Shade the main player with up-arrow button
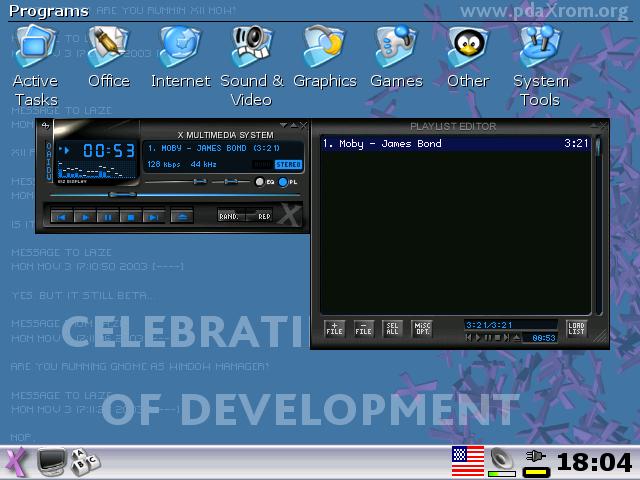 [x=293, y=125]
